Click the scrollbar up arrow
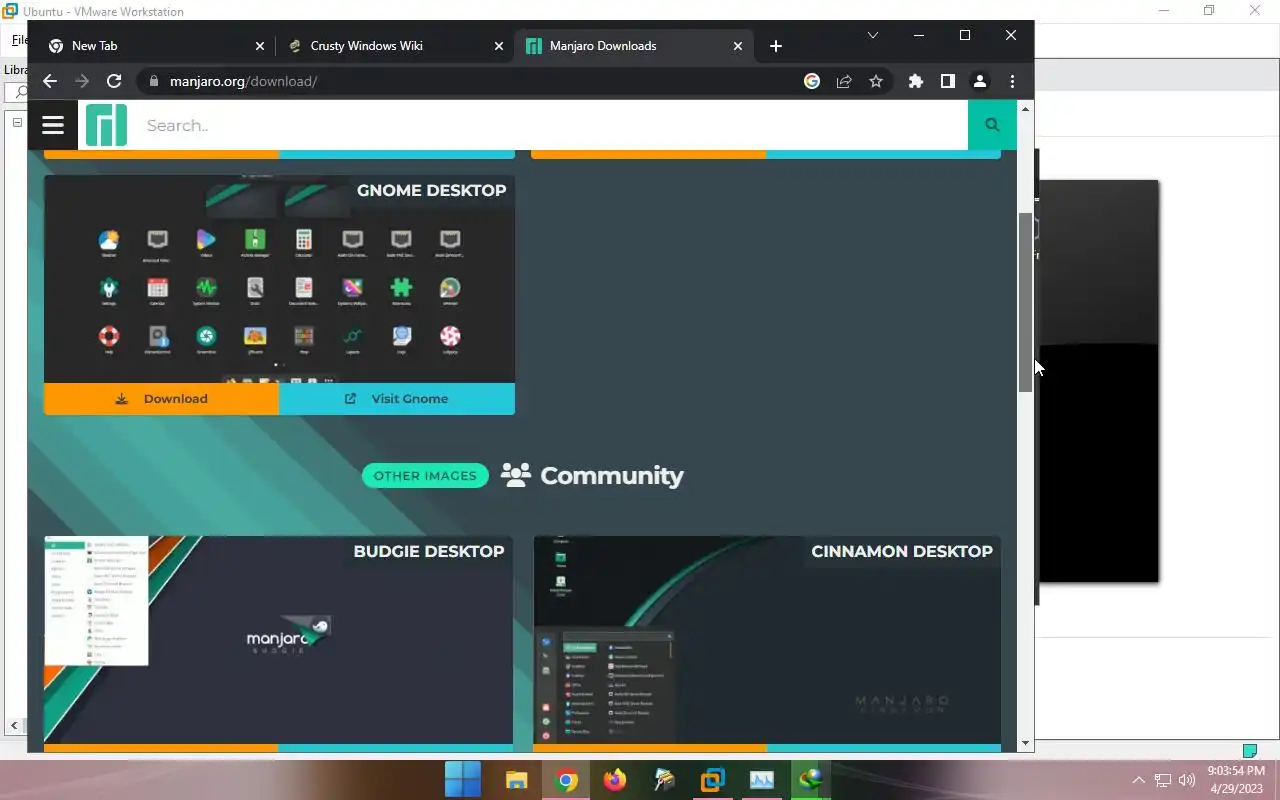This screenshot has height=800, width=1280. (1025, 108)
